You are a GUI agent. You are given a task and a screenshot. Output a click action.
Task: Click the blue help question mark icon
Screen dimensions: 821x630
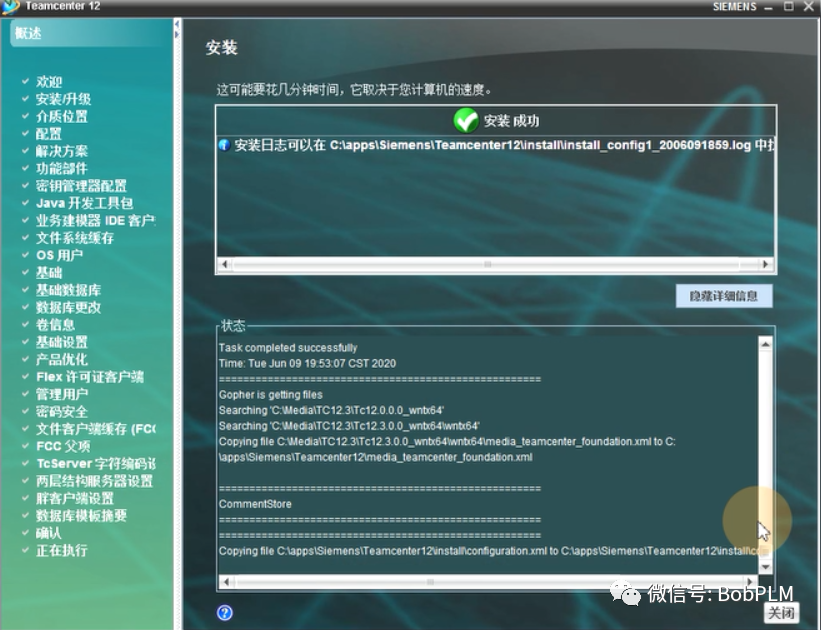tap(225, 612)
